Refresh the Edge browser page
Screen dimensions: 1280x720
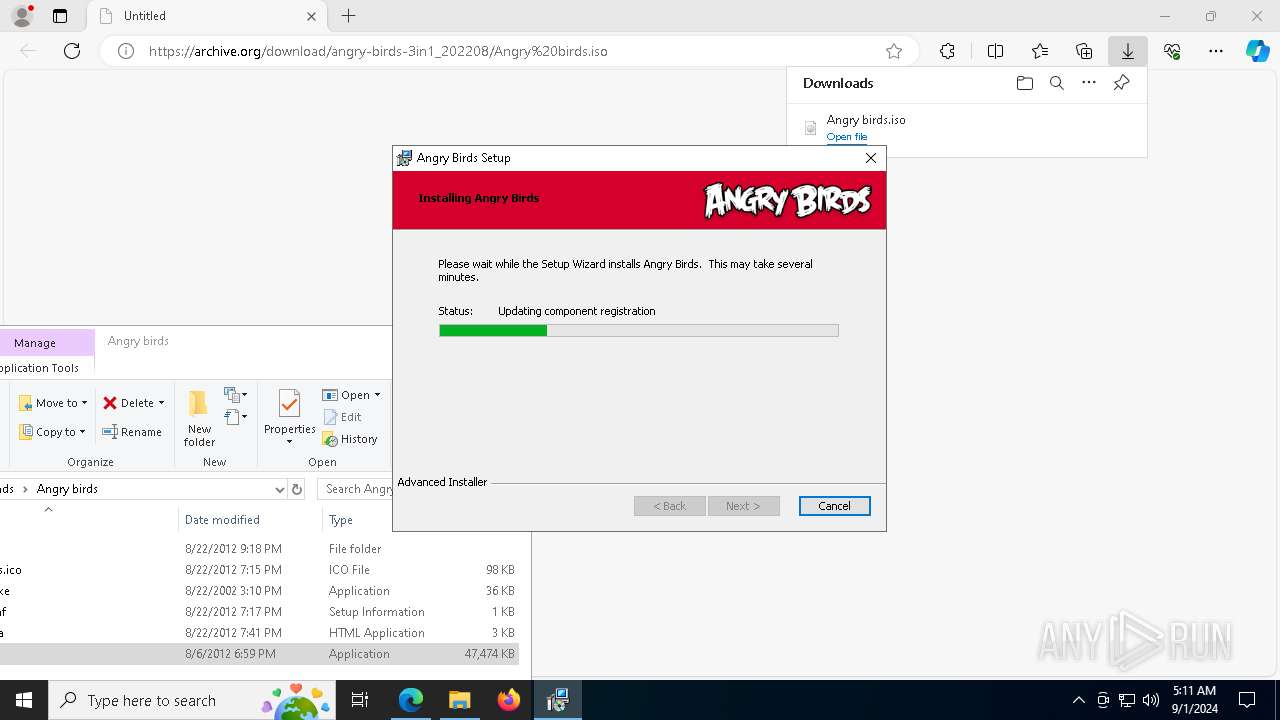(x=72, y=51)
